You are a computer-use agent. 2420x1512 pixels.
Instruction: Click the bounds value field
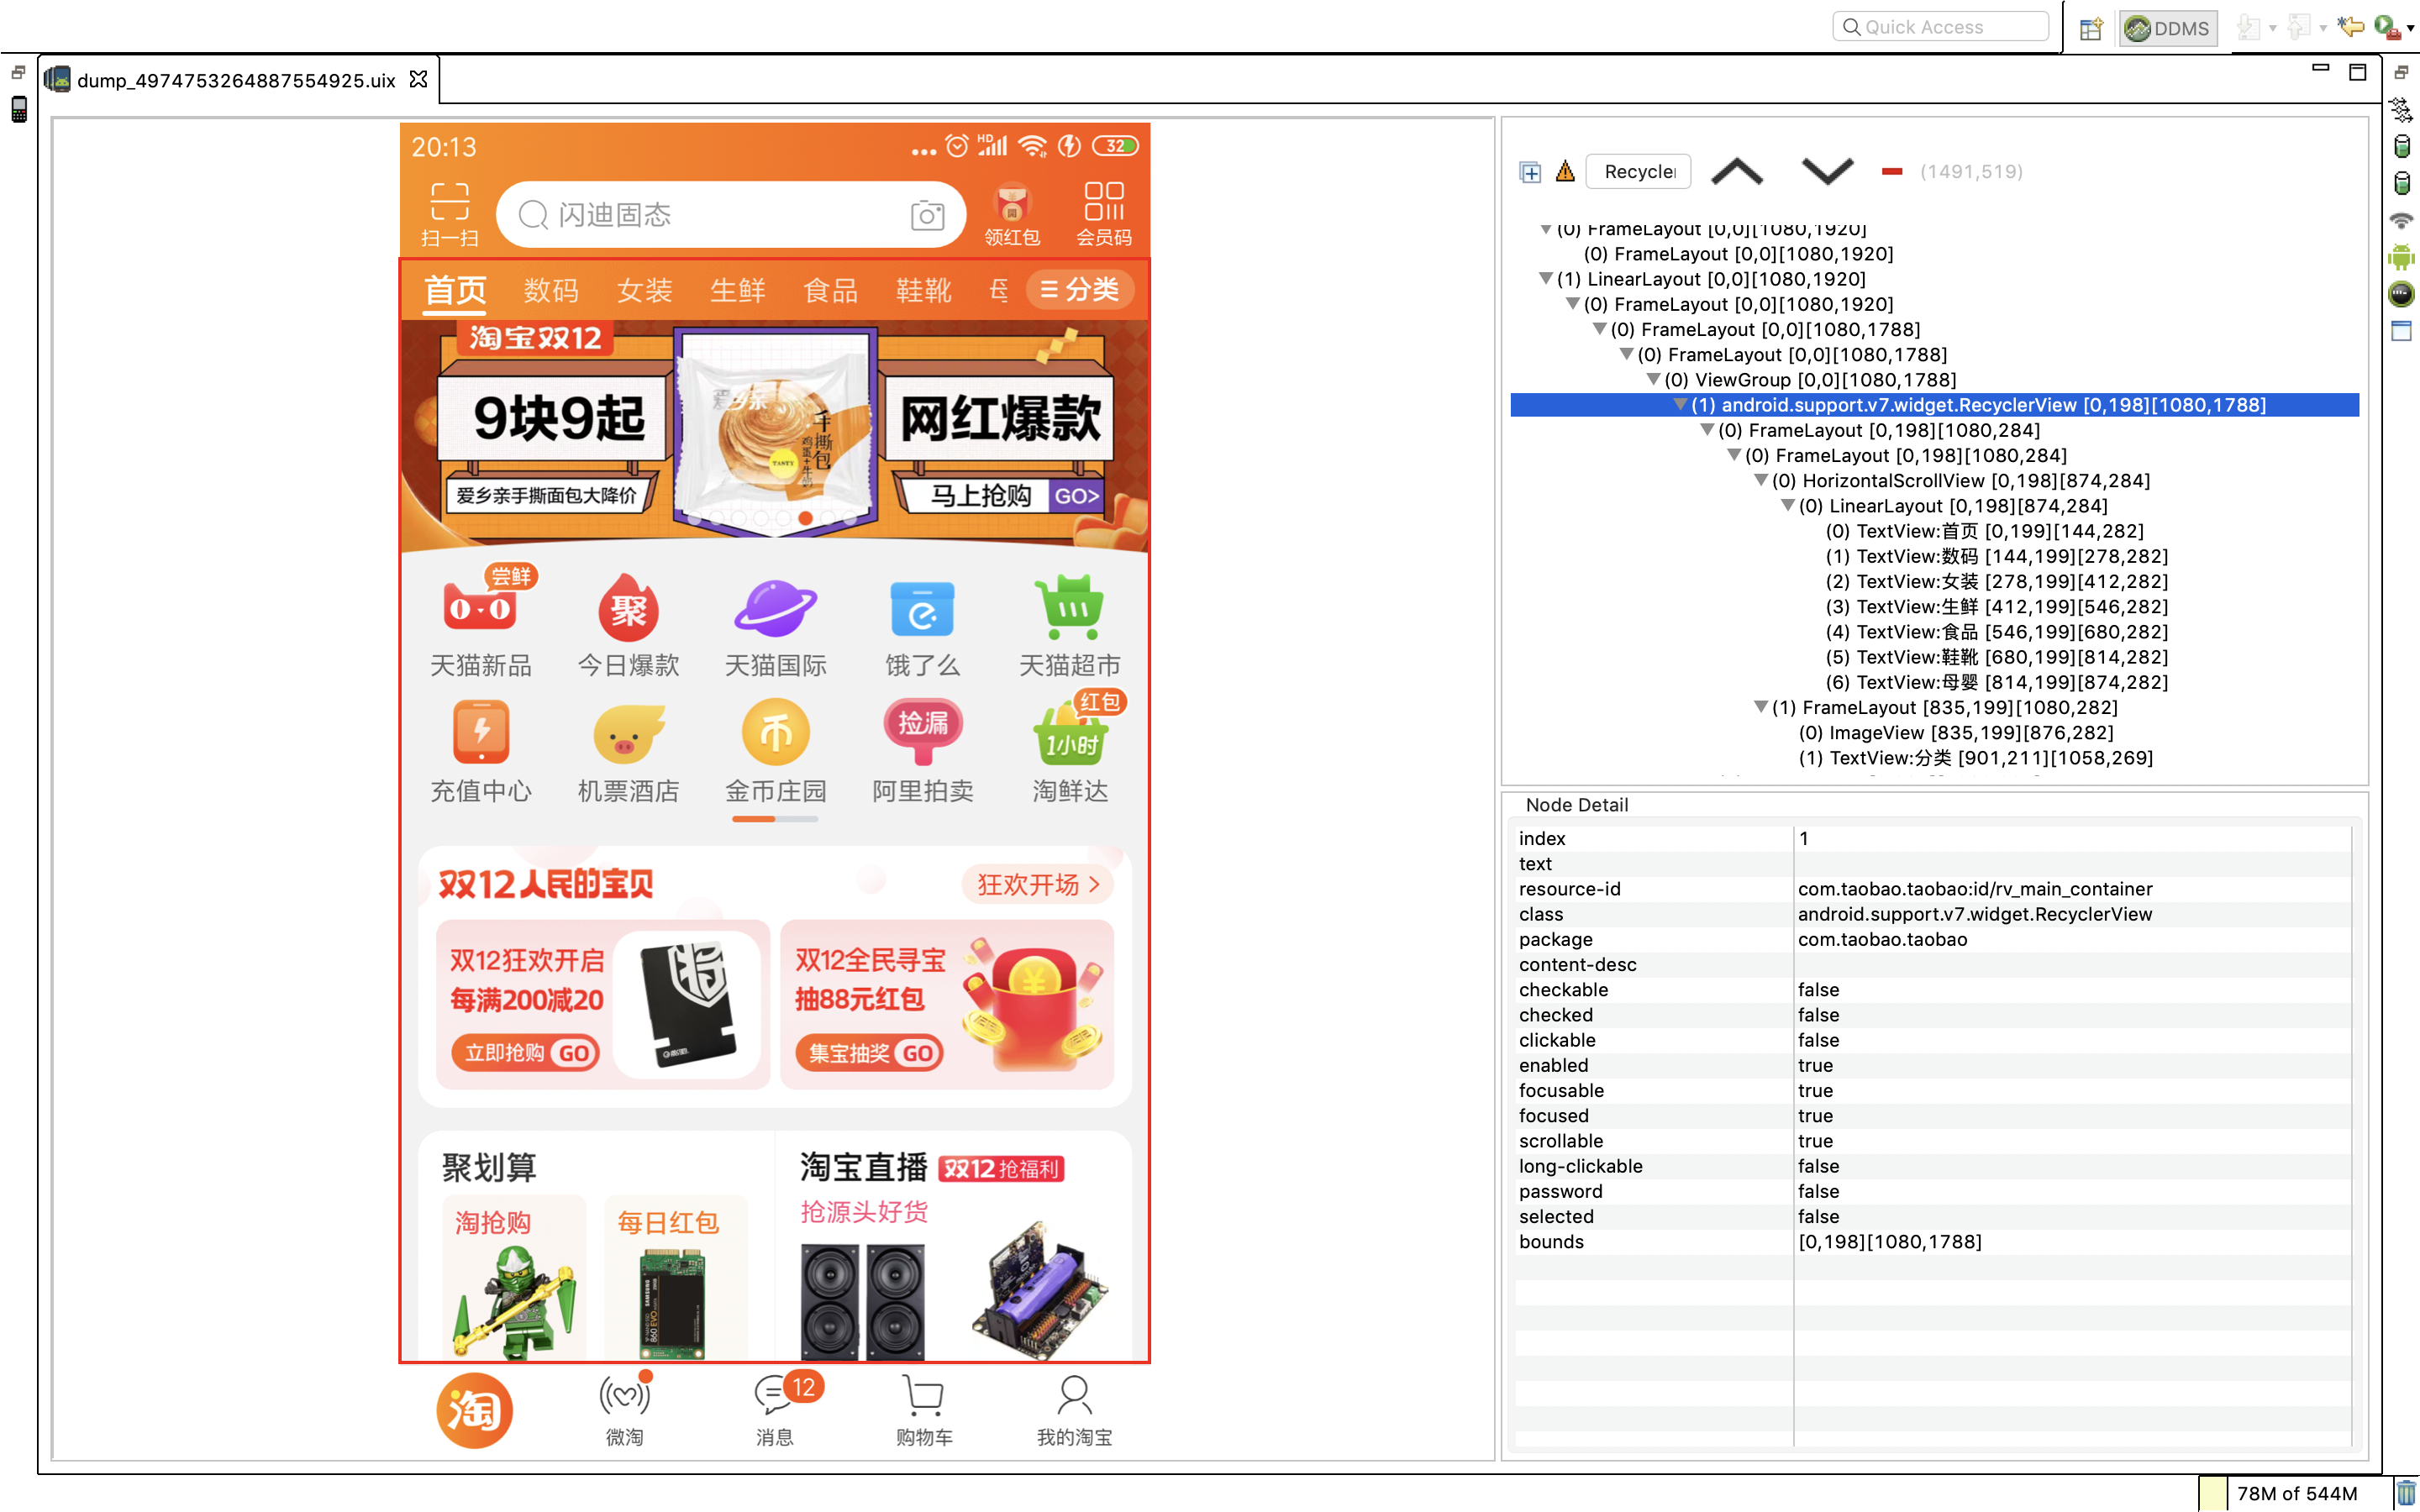click(x=2073, y=1240)
